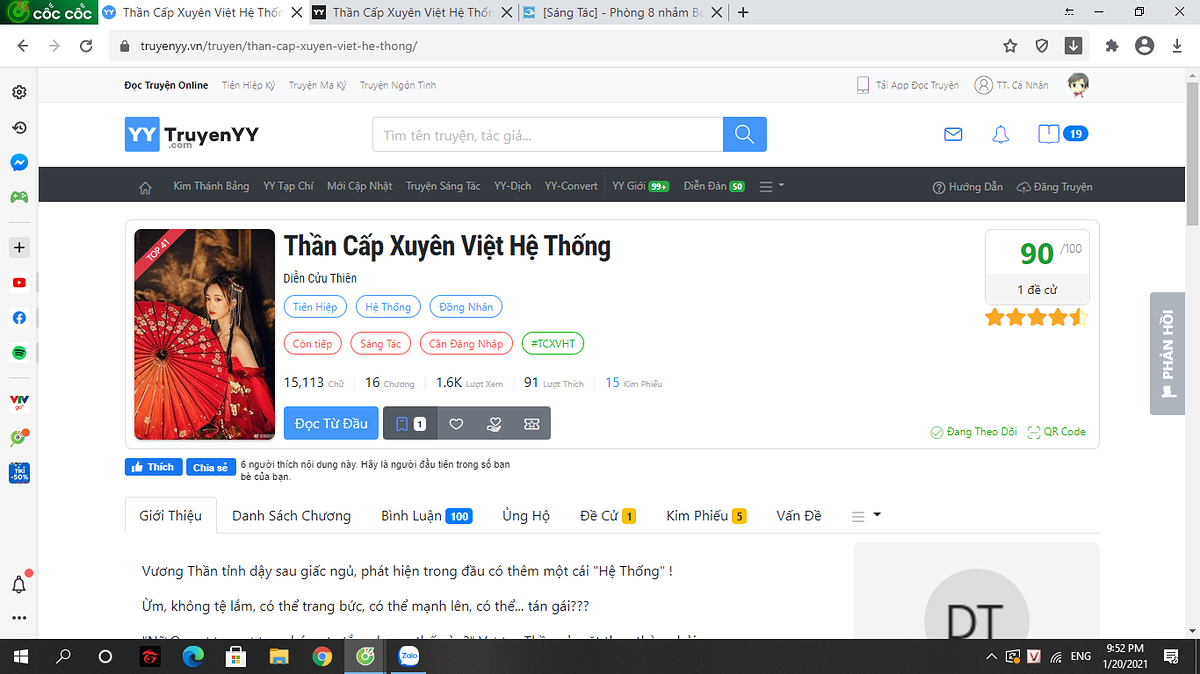Viewport: 1200px width, 674px height.
Task: Star this page with the bookmark star
Action: coord(1010,46)
